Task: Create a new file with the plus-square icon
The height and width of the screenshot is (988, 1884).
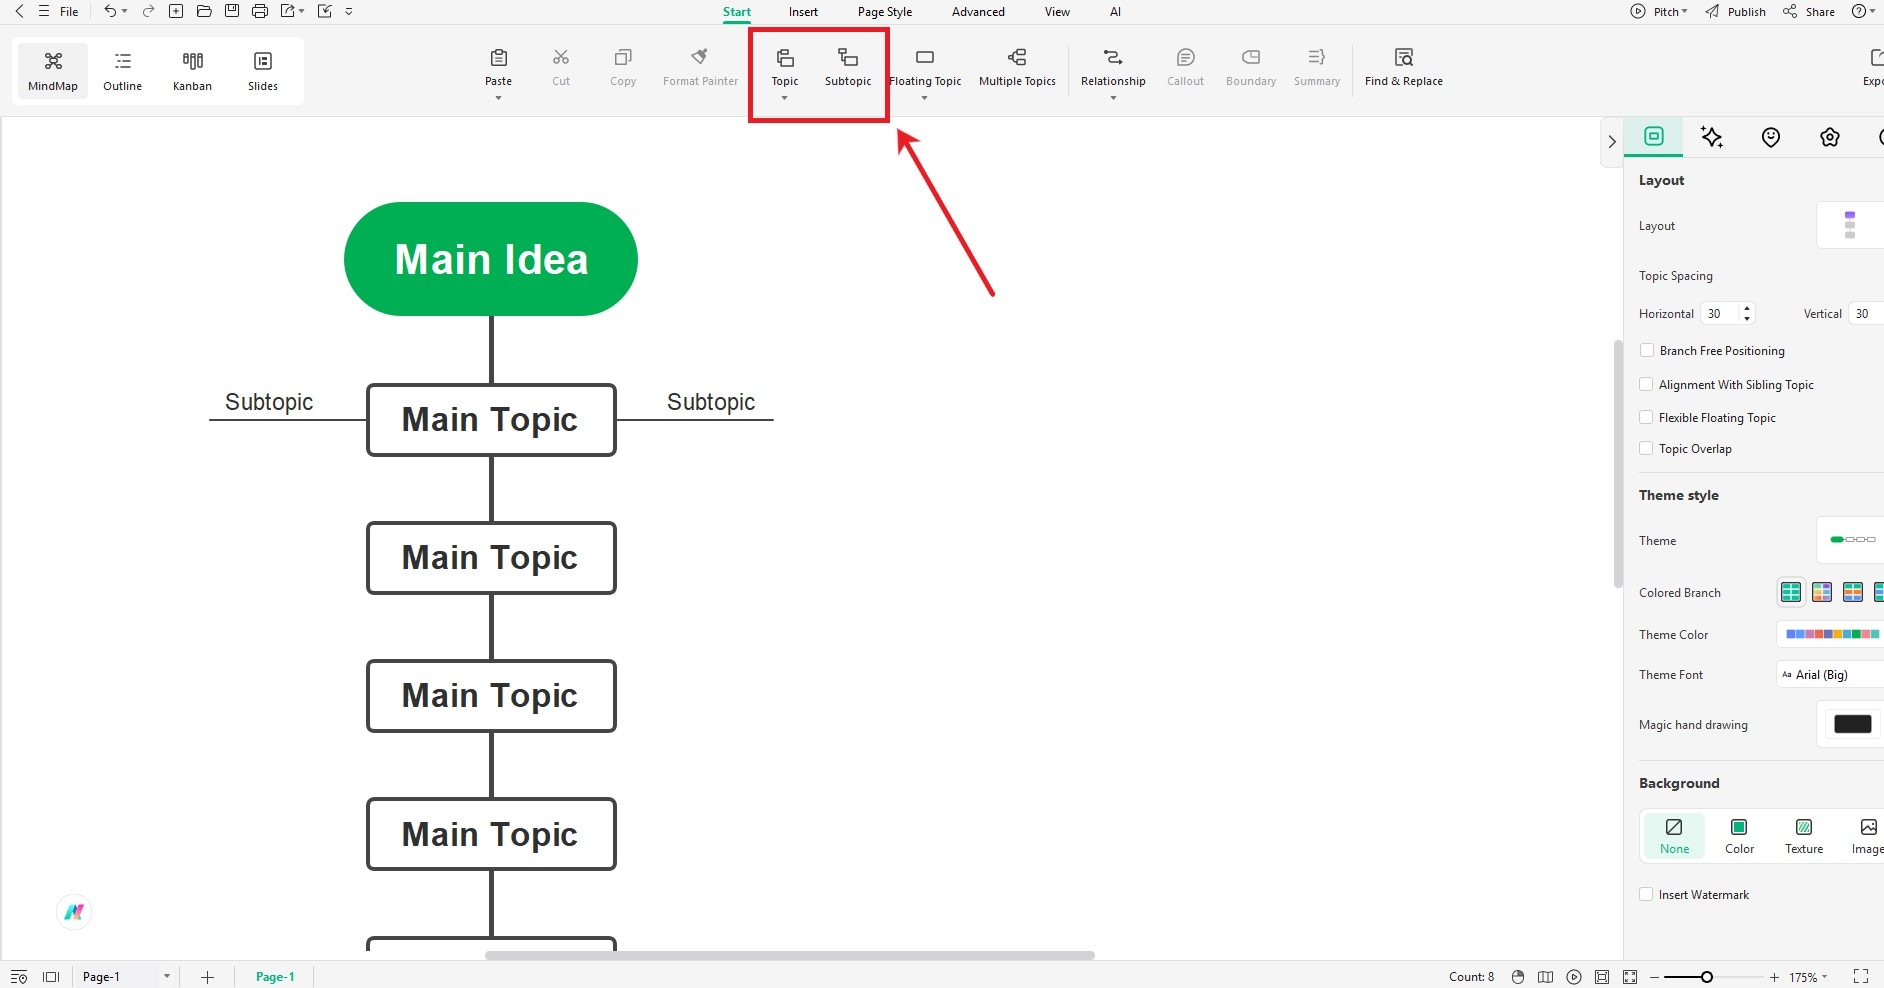Action: 176,11
